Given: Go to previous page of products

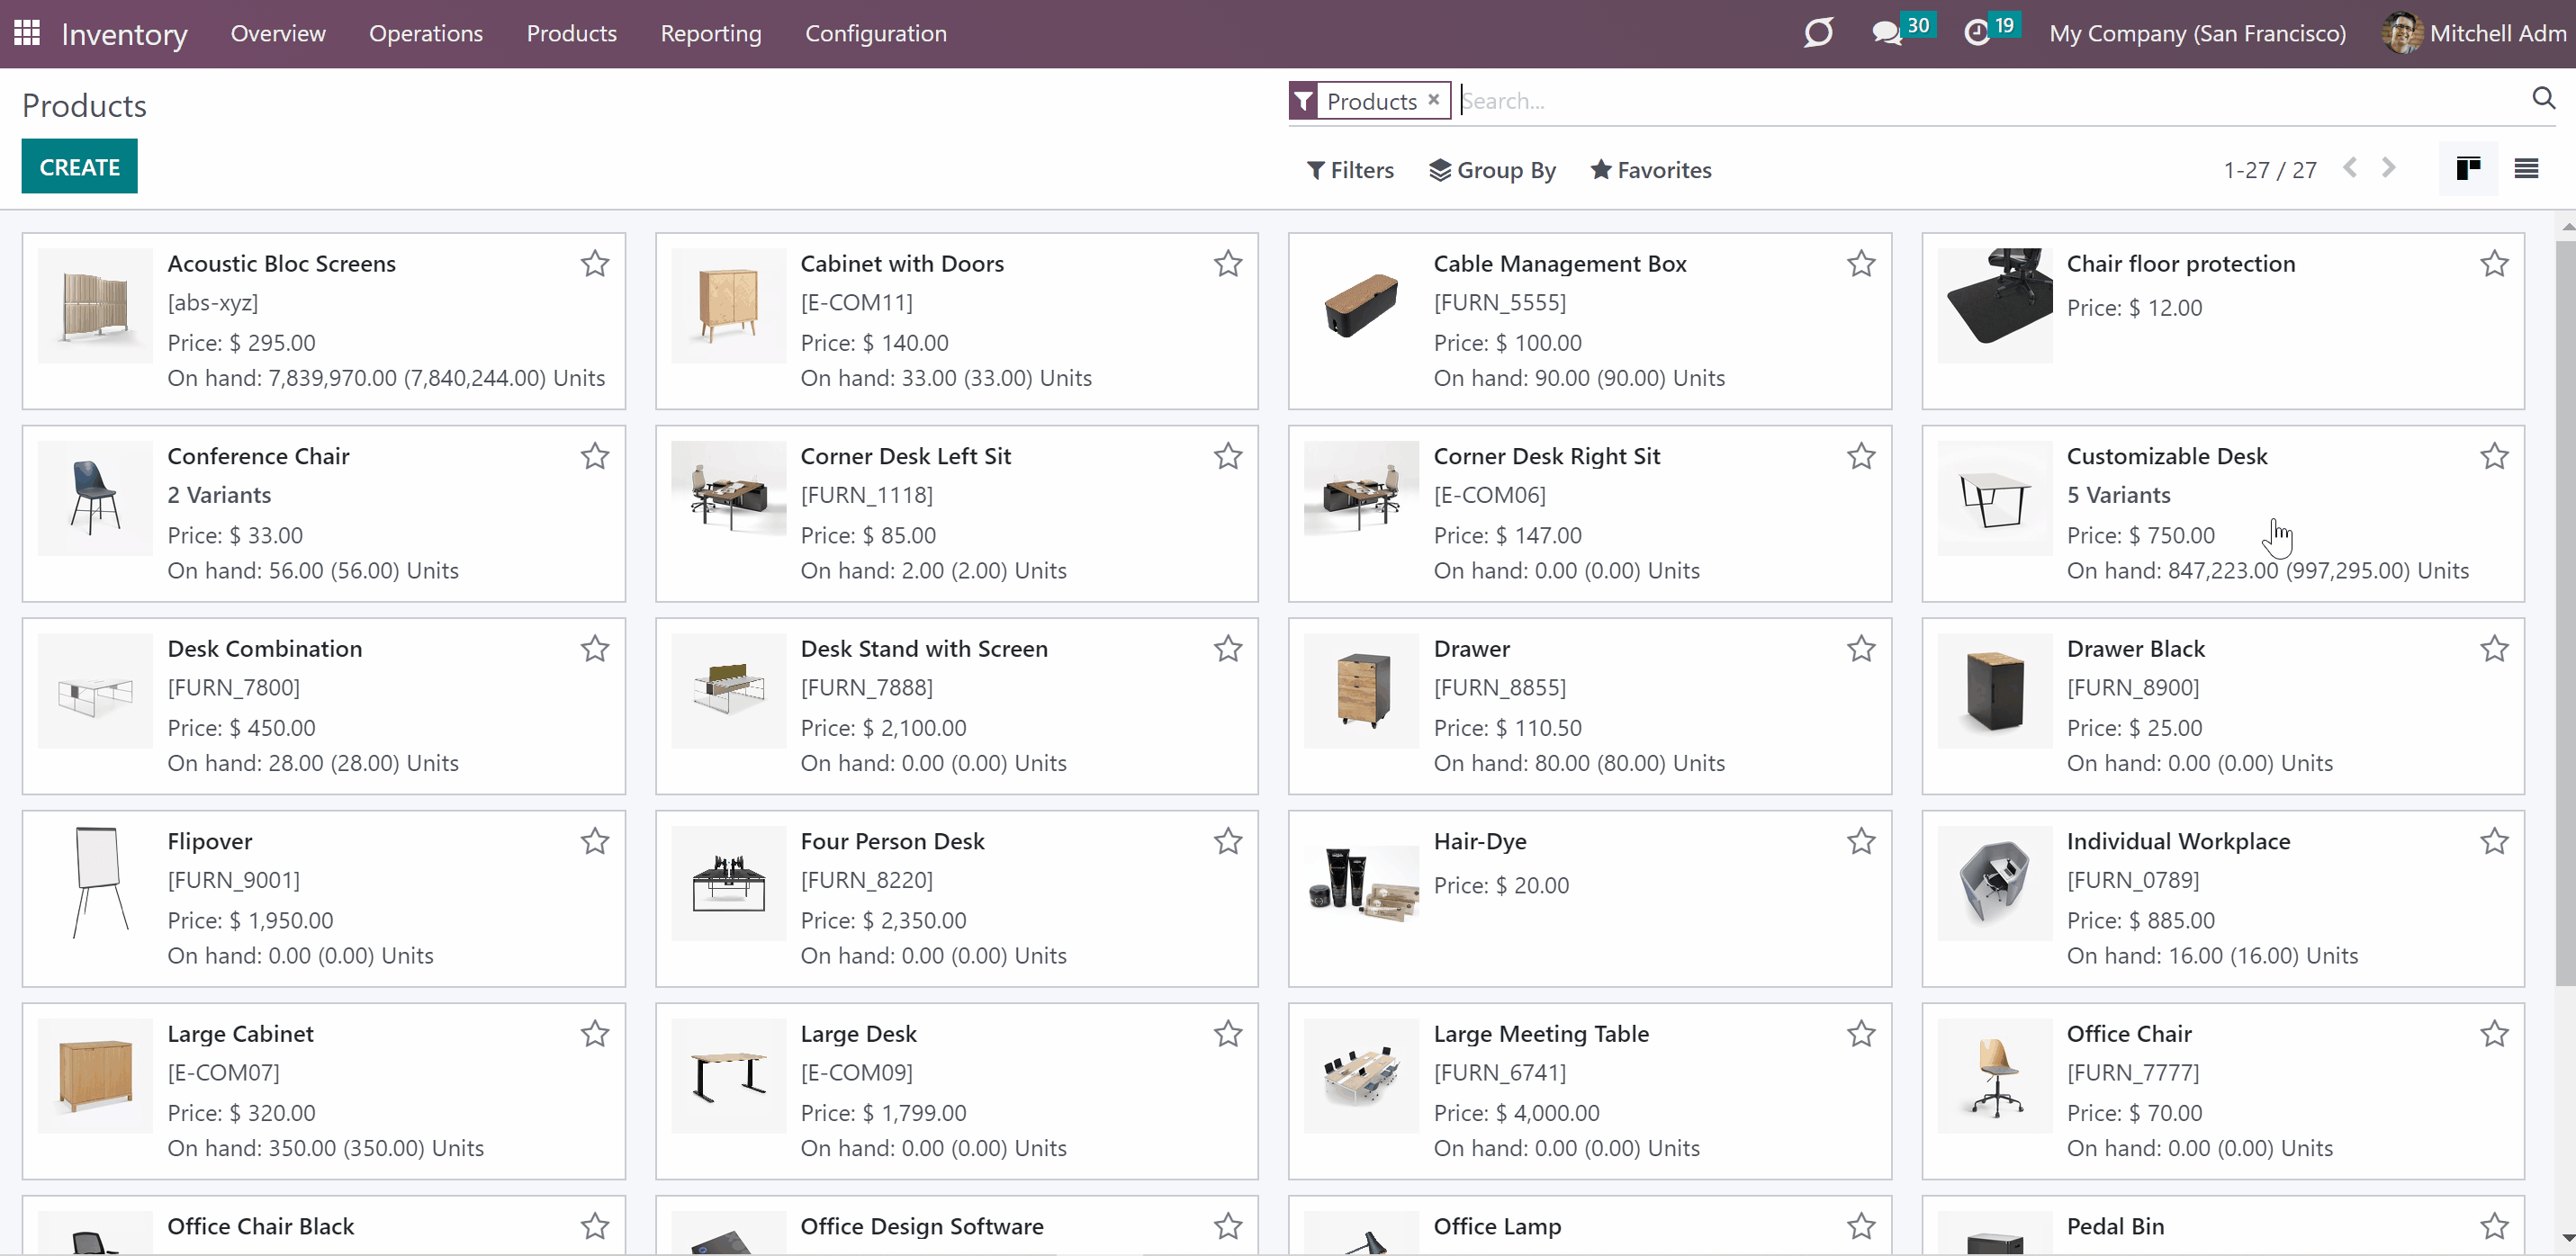Looking at the screenshot, I should coord(2350,168).
